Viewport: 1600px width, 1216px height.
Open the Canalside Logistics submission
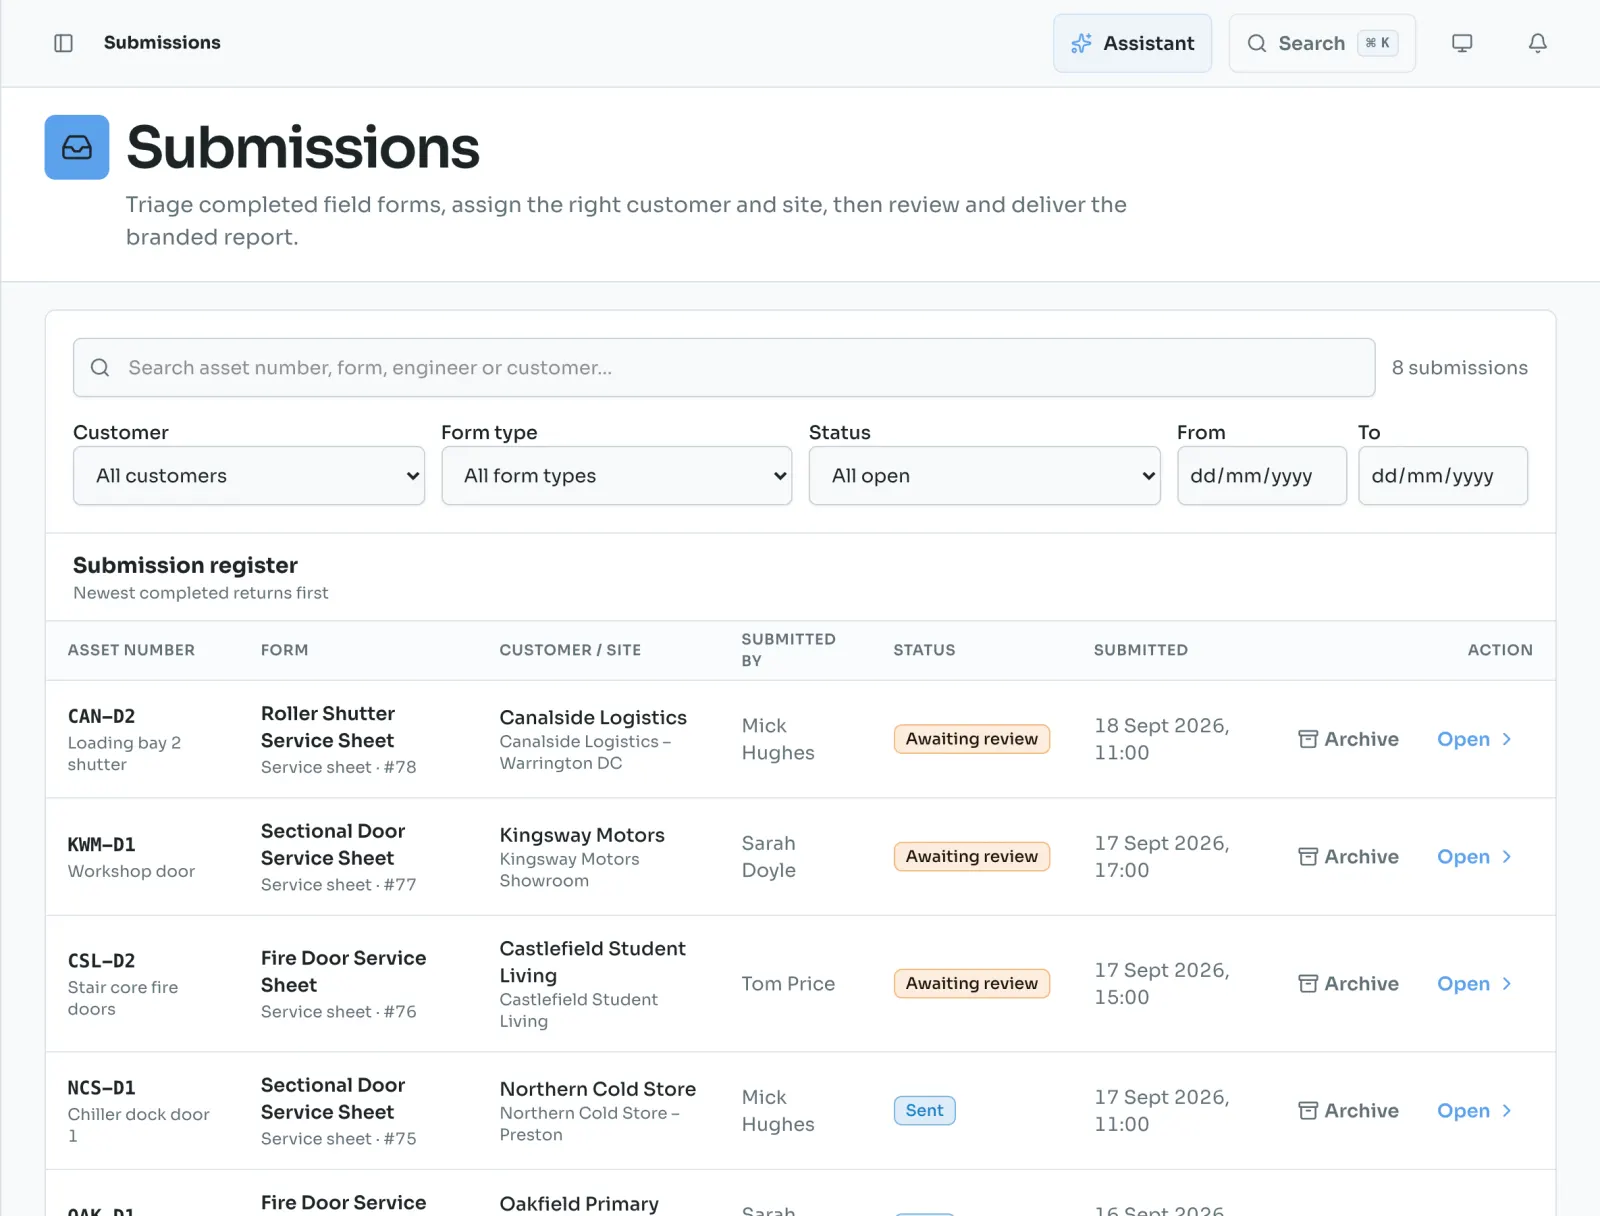click(x=1474, y=739)
